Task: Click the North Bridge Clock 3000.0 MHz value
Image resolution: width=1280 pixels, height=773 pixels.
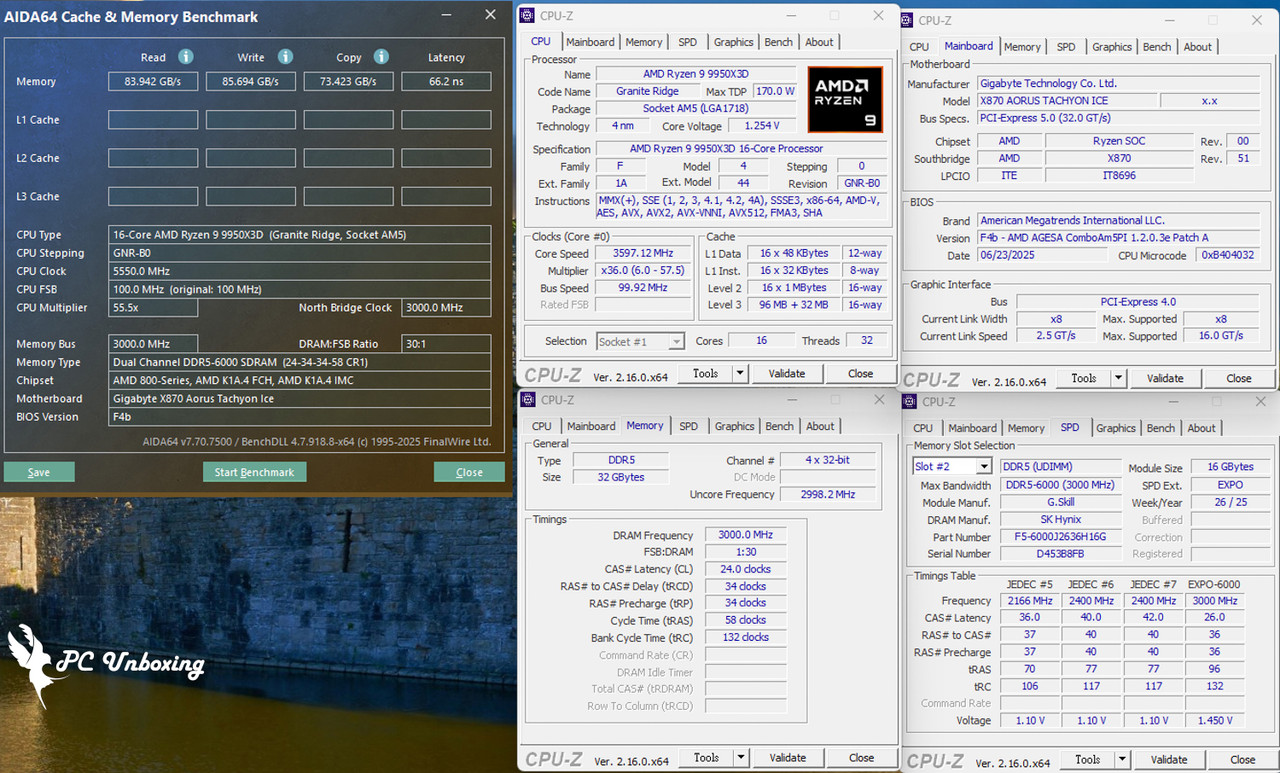Action: [447, 308]
